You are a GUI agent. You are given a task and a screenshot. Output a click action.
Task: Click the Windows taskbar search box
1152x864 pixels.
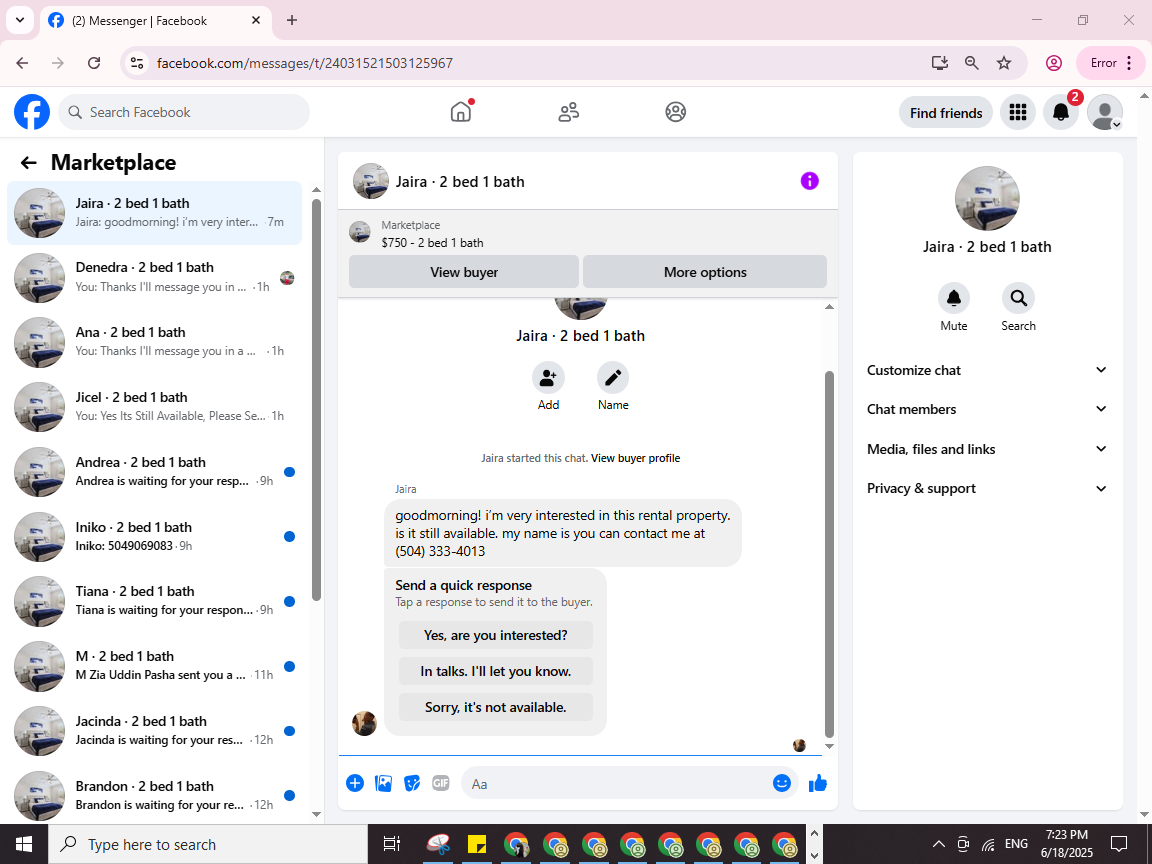(208, 844)
